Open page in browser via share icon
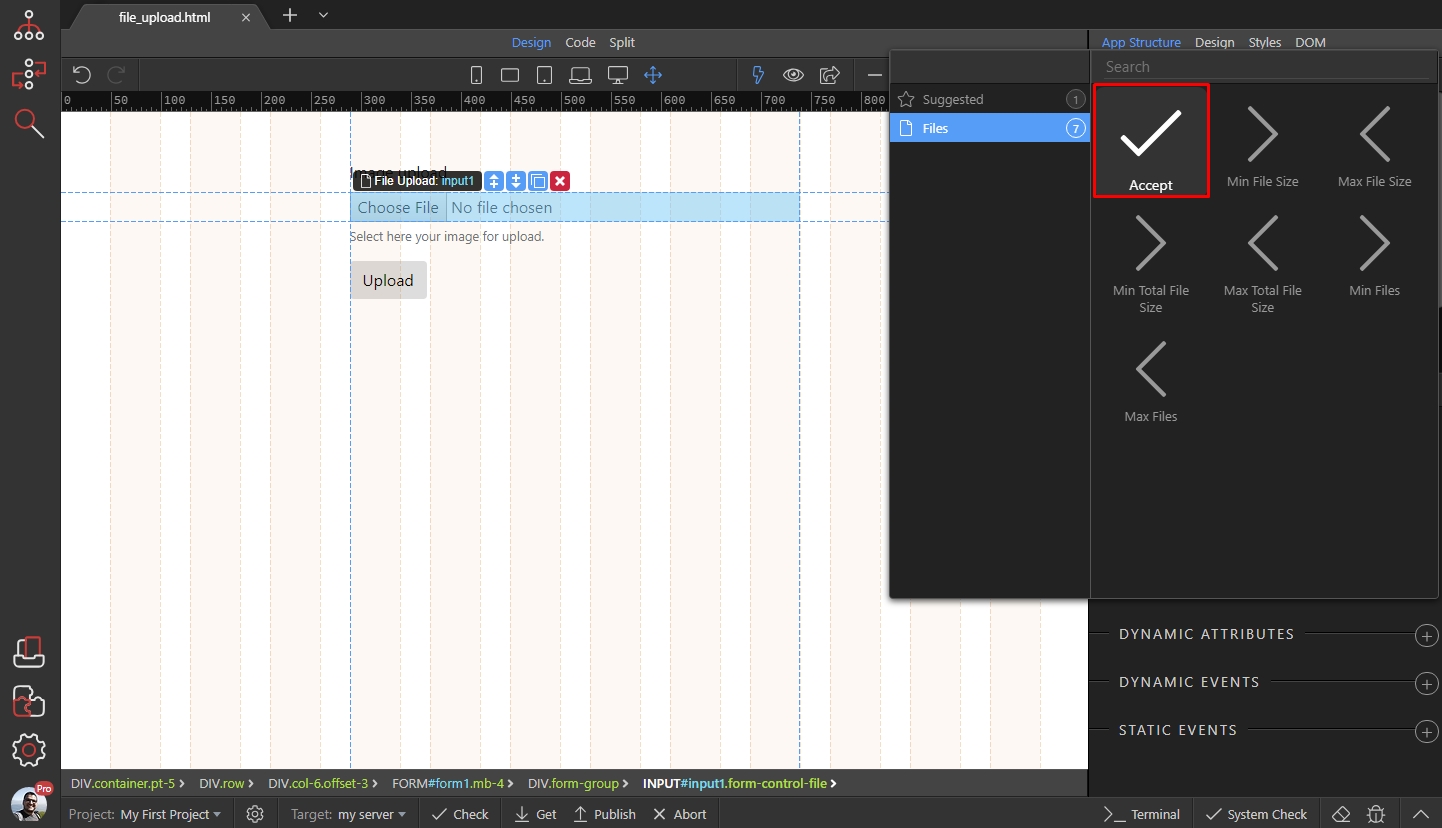The image size is (1442, 828). 830,74
